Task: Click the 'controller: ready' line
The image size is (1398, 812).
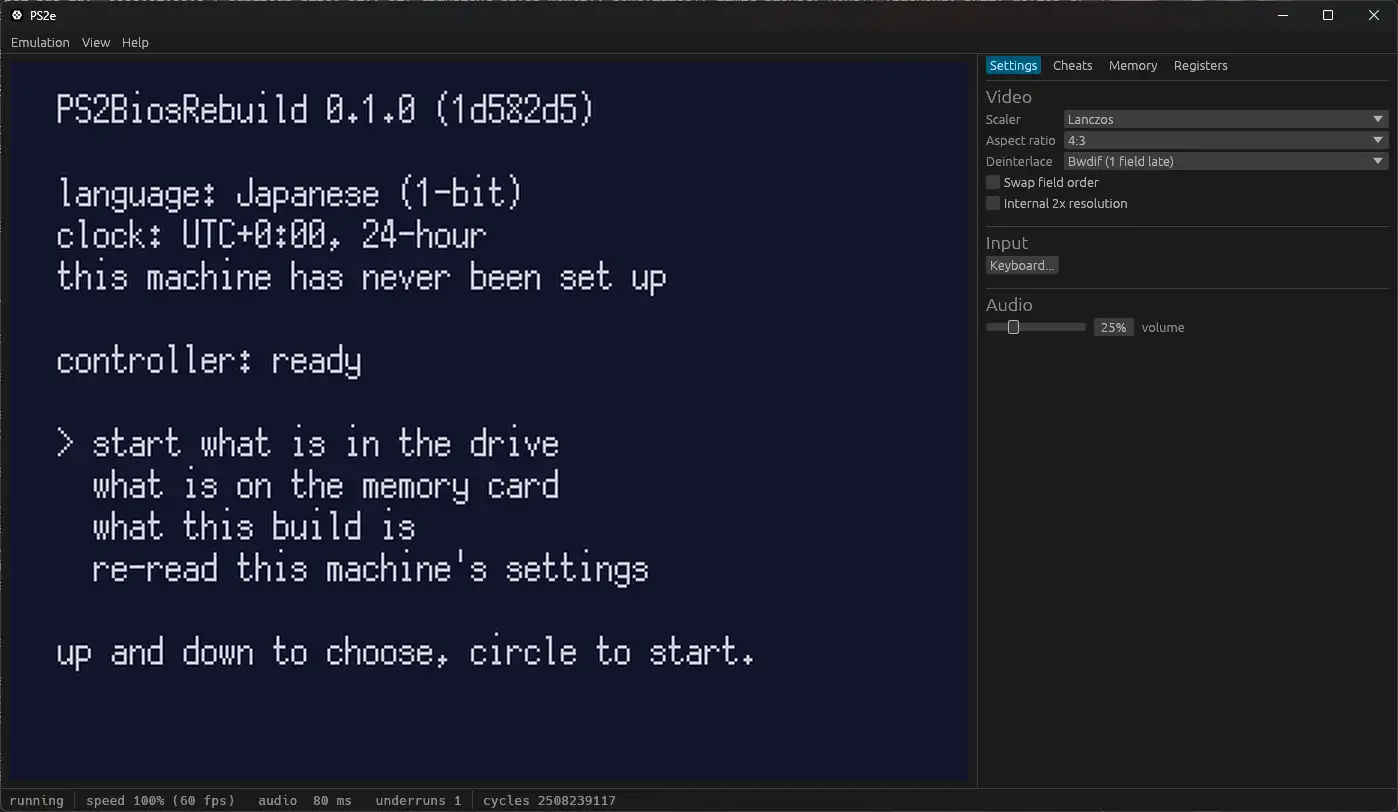Action: (209, 360)
